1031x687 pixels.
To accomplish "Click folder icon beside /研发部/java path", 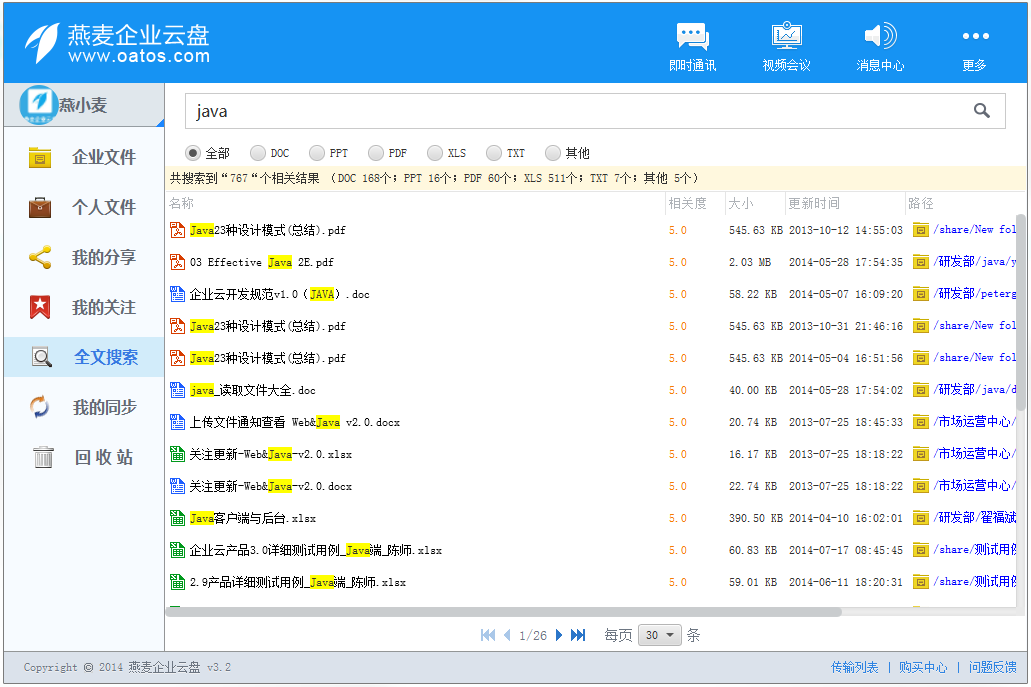I will 920,262.
